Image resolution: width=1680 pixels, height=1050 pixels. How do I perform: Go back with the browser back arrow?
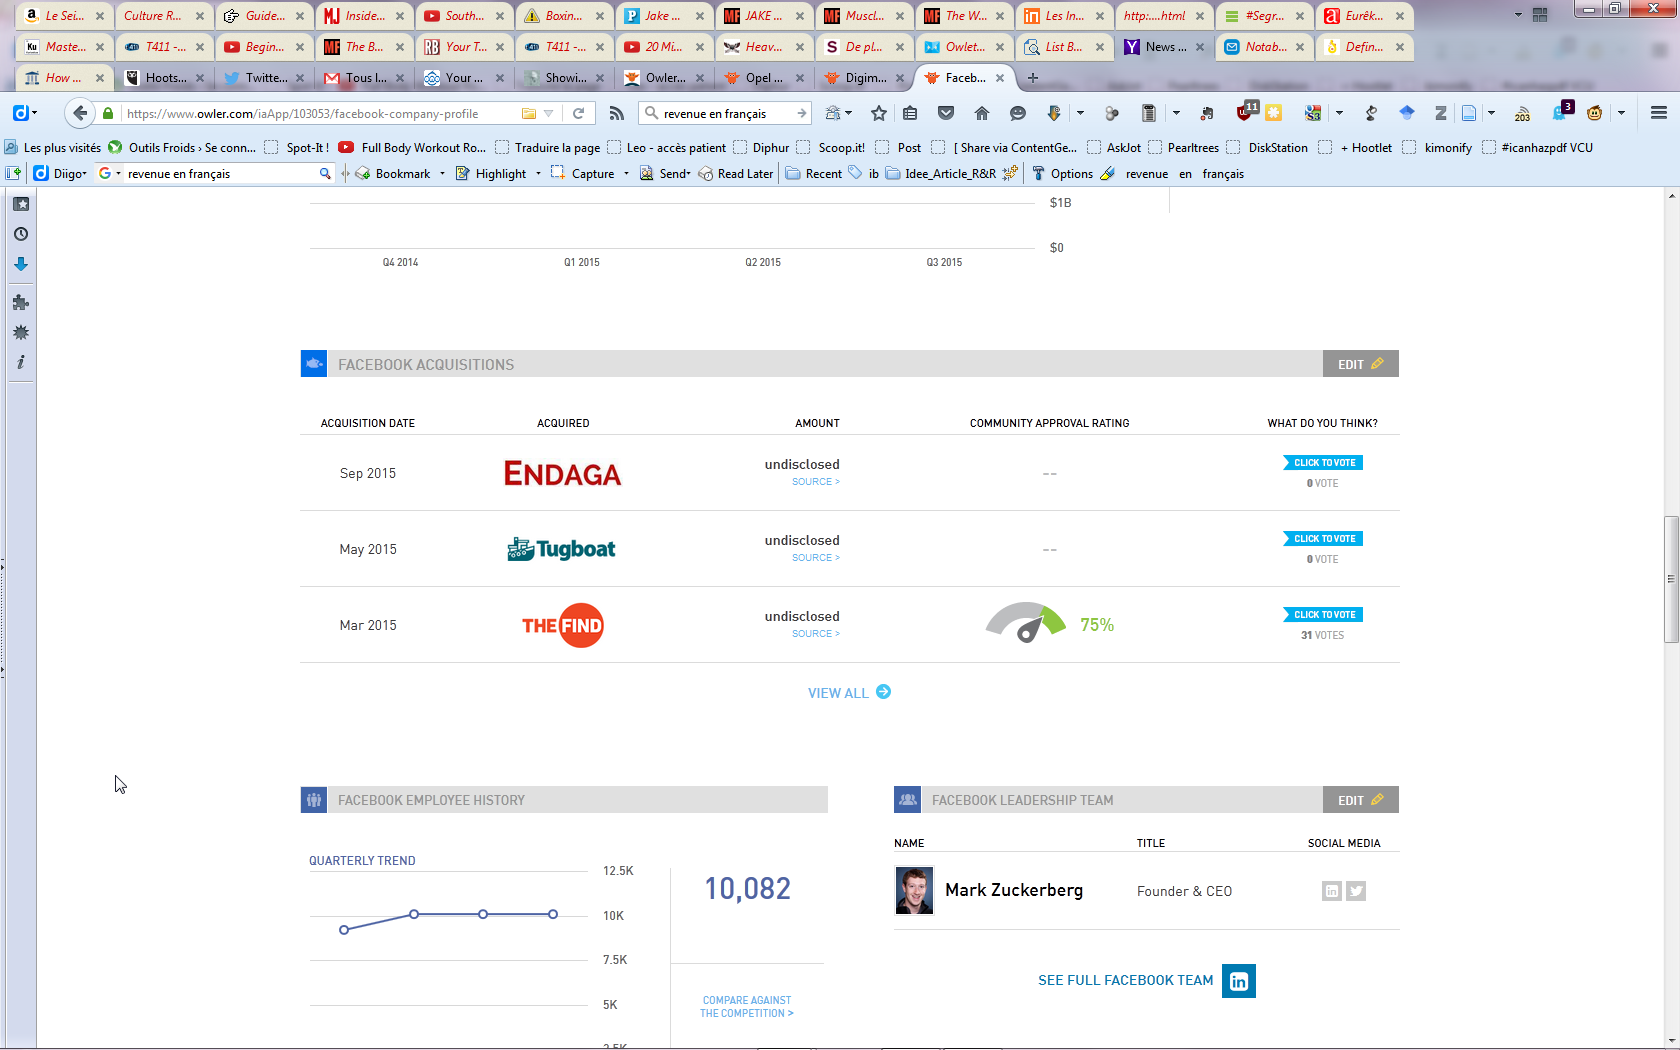pyautogui.click(x=80, y=113)
